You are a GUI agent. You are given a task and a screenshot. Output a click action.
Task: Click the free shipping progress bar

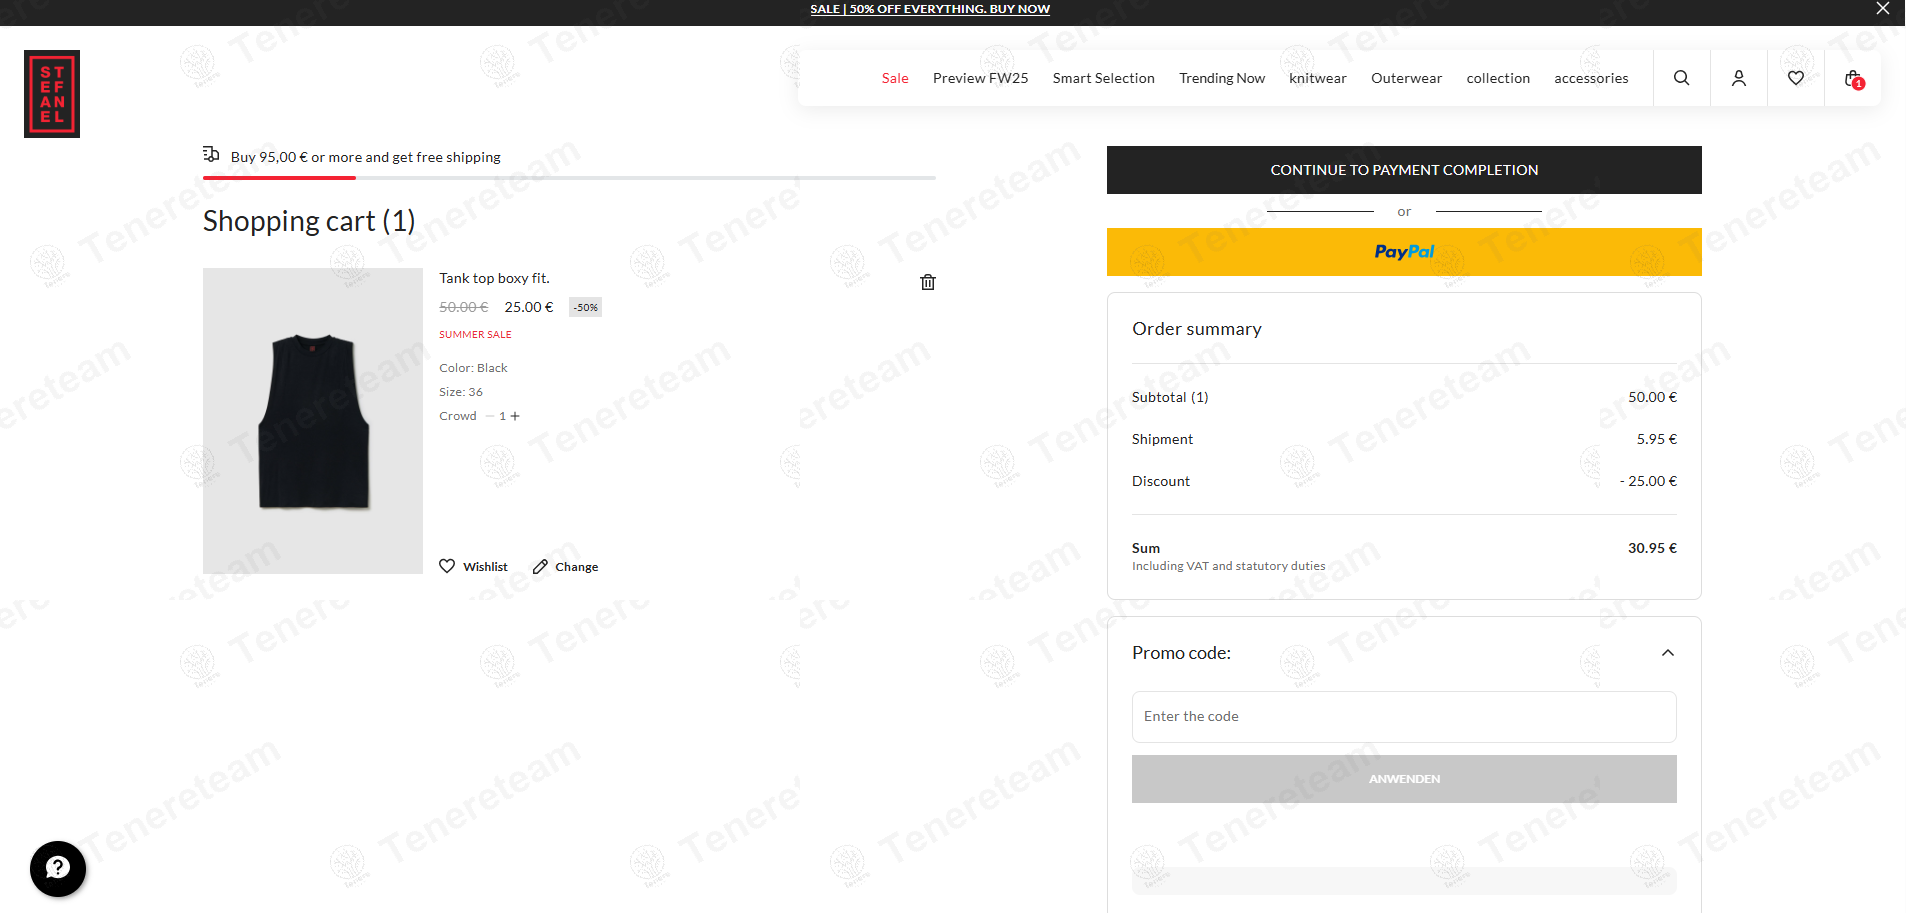(x=569, y=178)
